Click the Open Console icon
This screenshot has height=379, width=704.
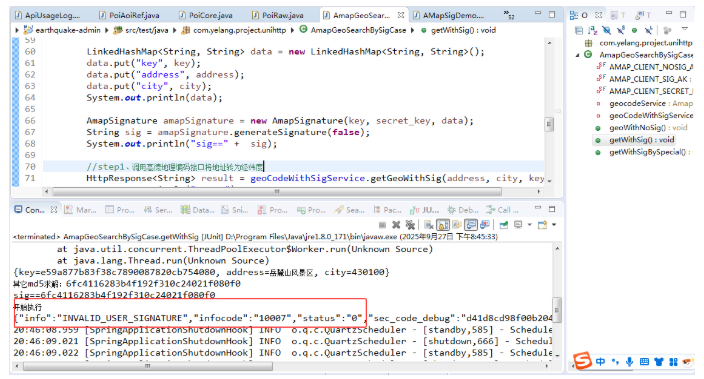pyautogui.click(x=542, y=225)
